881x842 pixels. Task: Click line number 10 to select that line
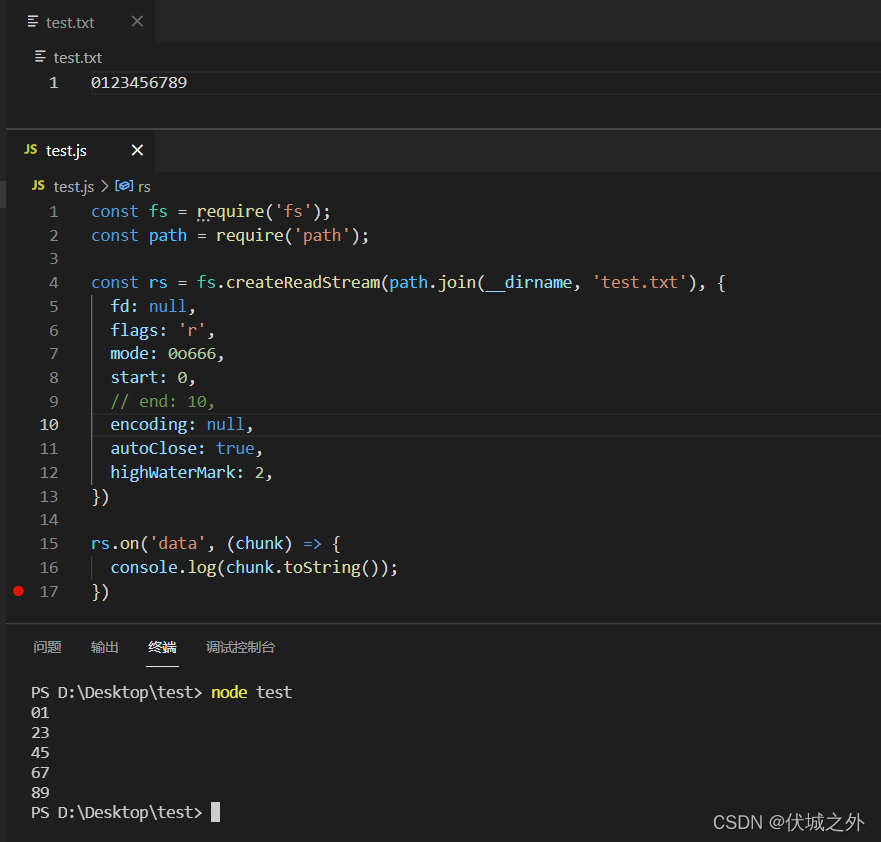click(x=48, y=424)
